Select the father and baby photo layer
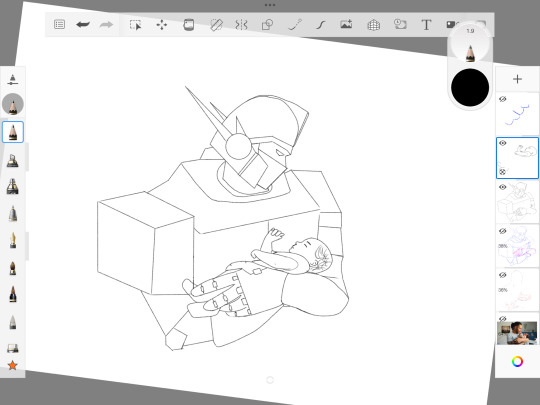 tap(517, 333)
